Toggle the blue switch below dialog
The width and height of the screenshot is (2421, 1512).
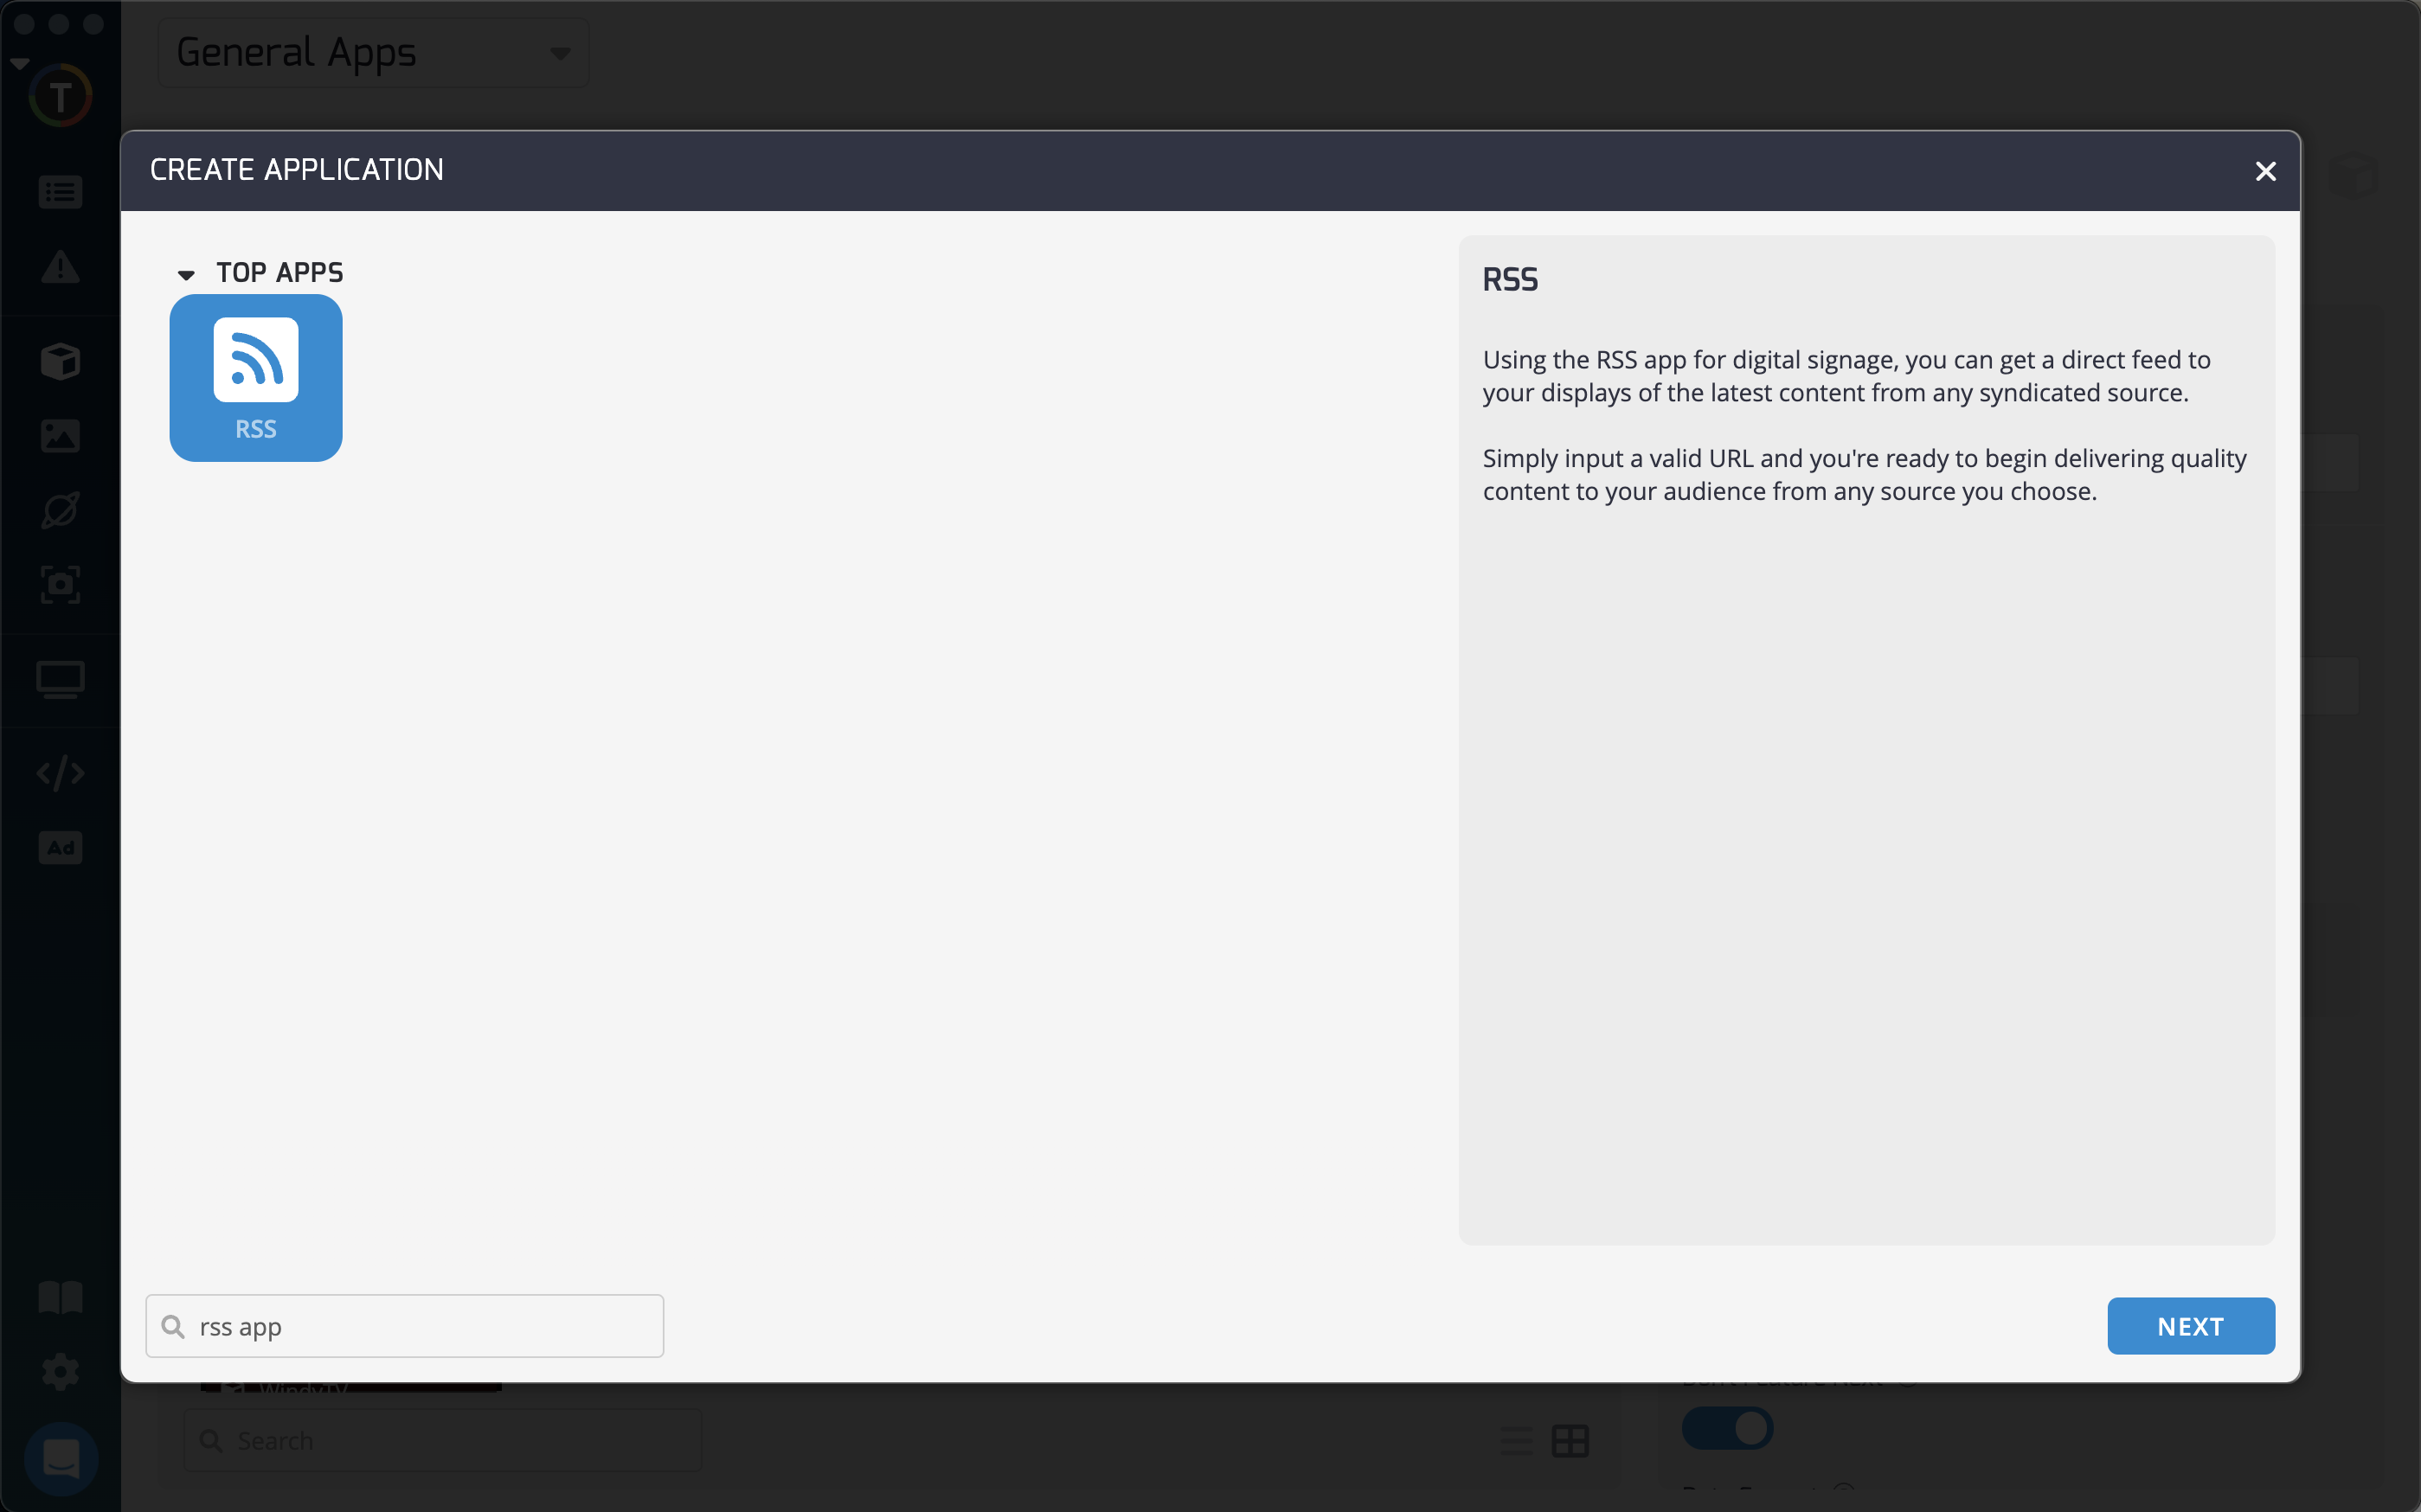point(1727,1428)
